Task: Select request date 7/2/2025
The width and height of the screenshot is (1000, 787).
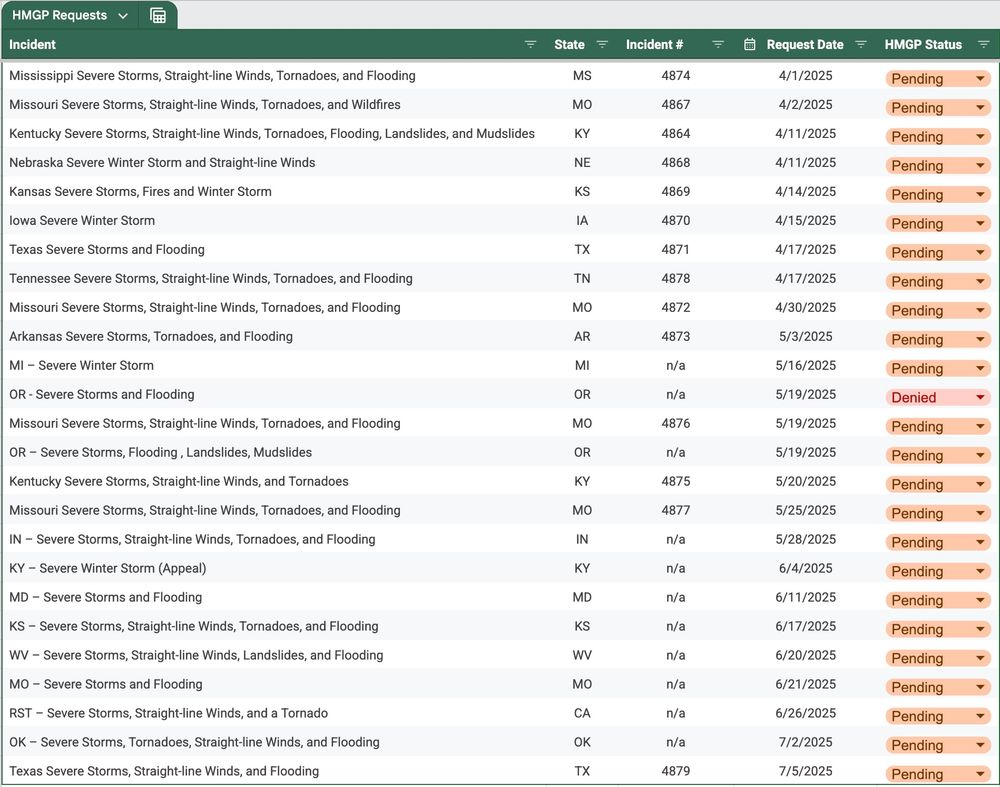Action: click(805, 742)
